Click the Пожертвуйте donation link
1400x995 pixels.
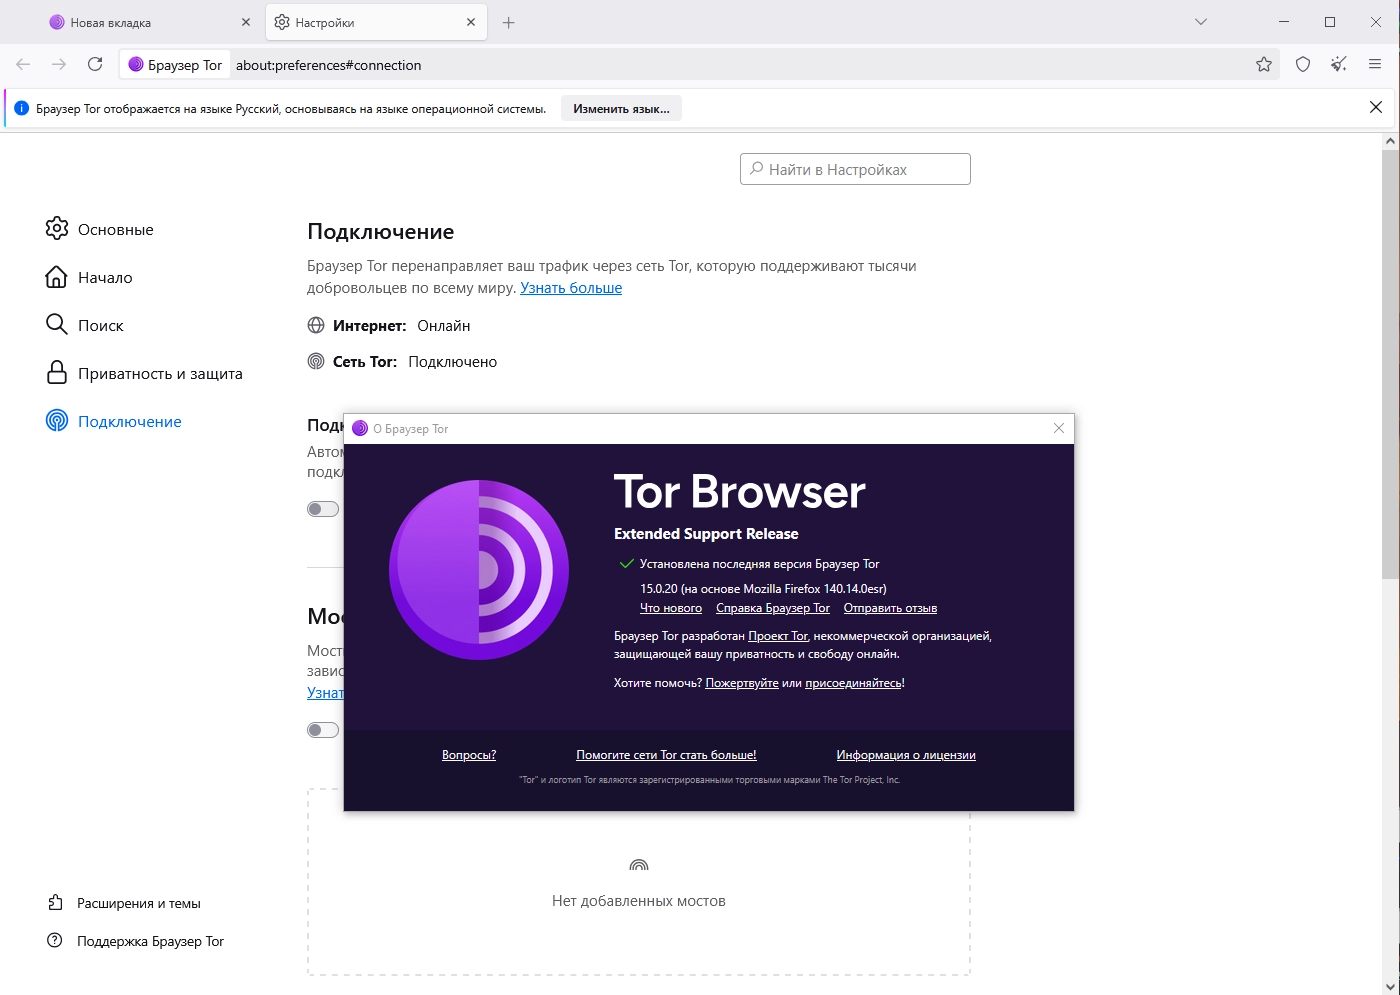[742, 683]
